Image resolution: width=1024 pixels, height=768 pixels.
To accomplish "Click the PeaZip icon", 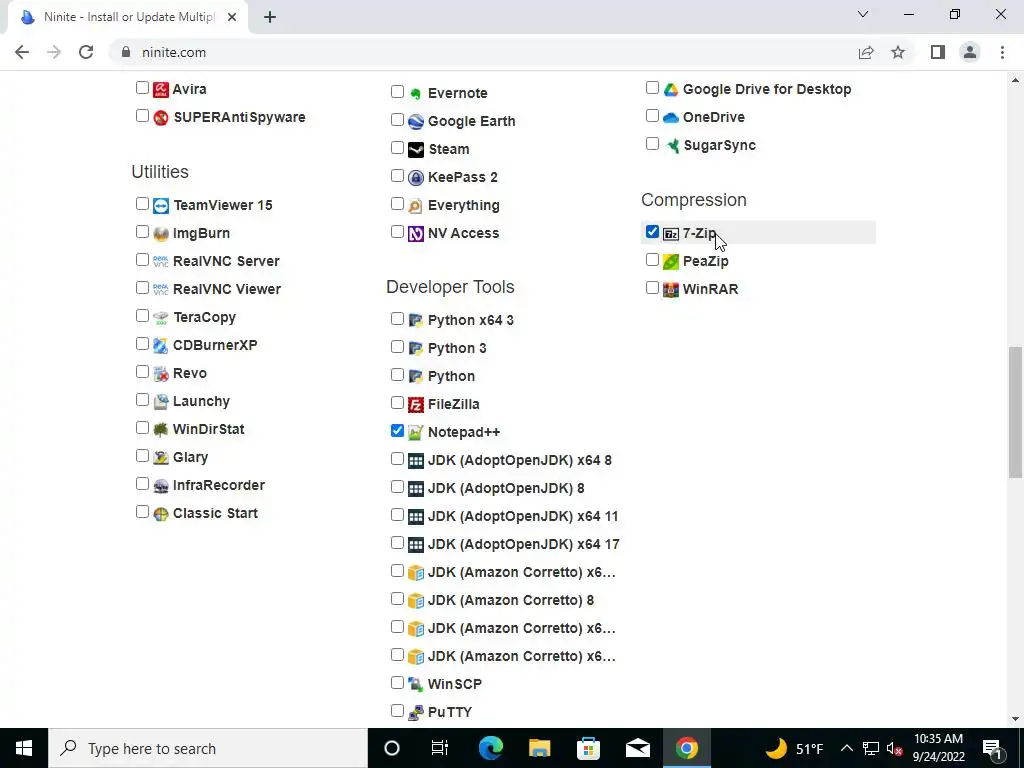I will [671, 262].
